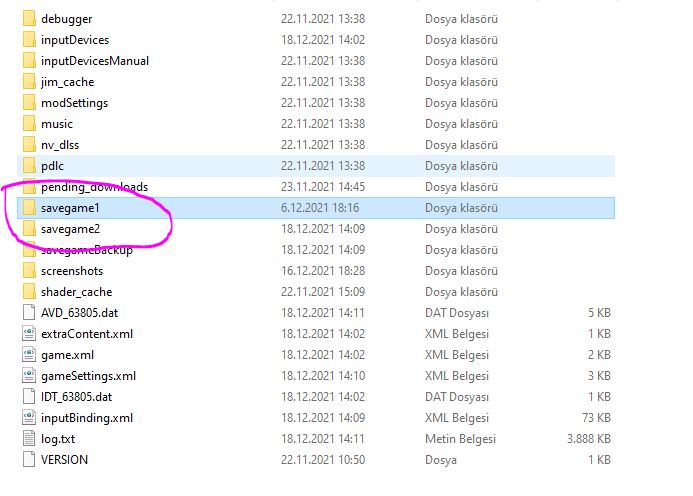Click the pdlc folder icon
Image resolution: width=693 pixels, height=496 pixels.
[29, 166]
